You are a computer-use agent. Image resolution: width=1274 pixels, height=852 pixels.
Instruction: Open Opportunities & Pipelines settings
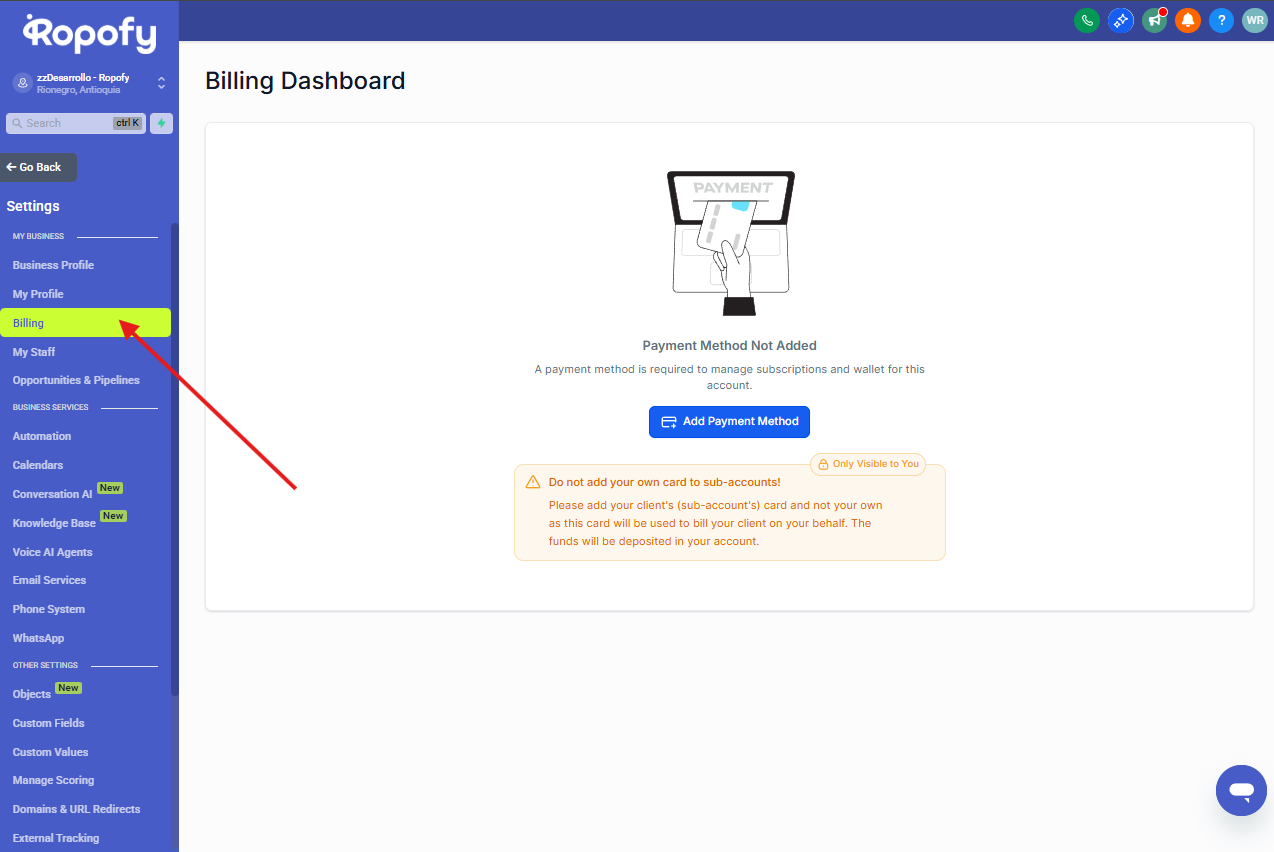76,380
